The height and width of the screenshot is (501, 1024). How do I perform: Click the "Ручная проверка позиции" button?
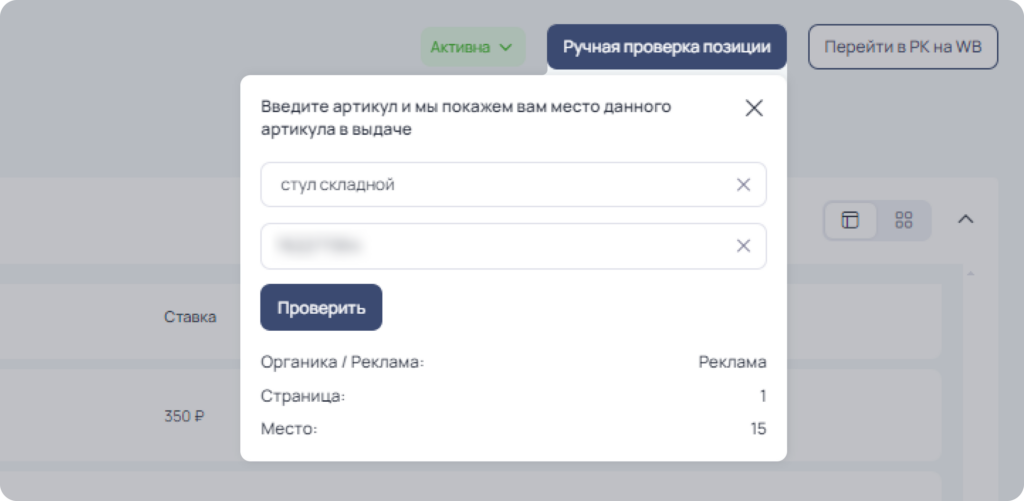click(x=667, y=47)
